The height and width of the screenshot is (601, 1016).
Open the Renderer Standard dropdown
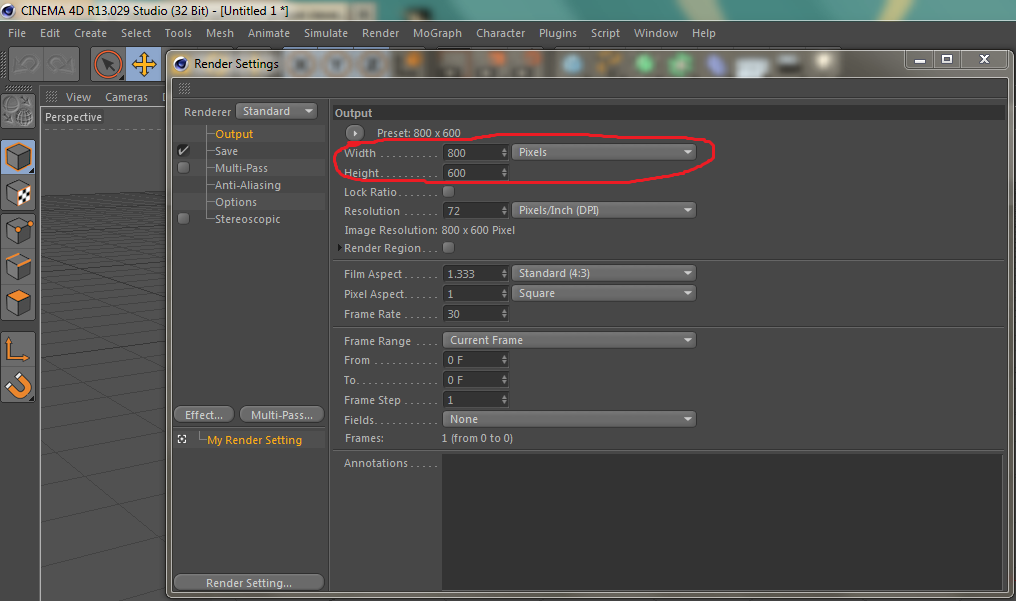[276, 111]
